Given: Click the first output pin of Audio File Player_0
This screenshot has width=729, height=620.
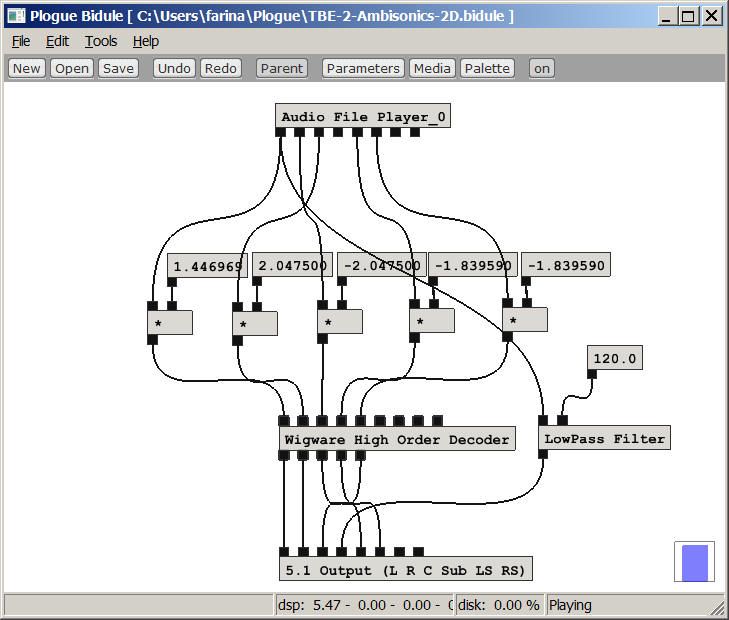Looking at the screenshot, I should [x=280, y=132].
